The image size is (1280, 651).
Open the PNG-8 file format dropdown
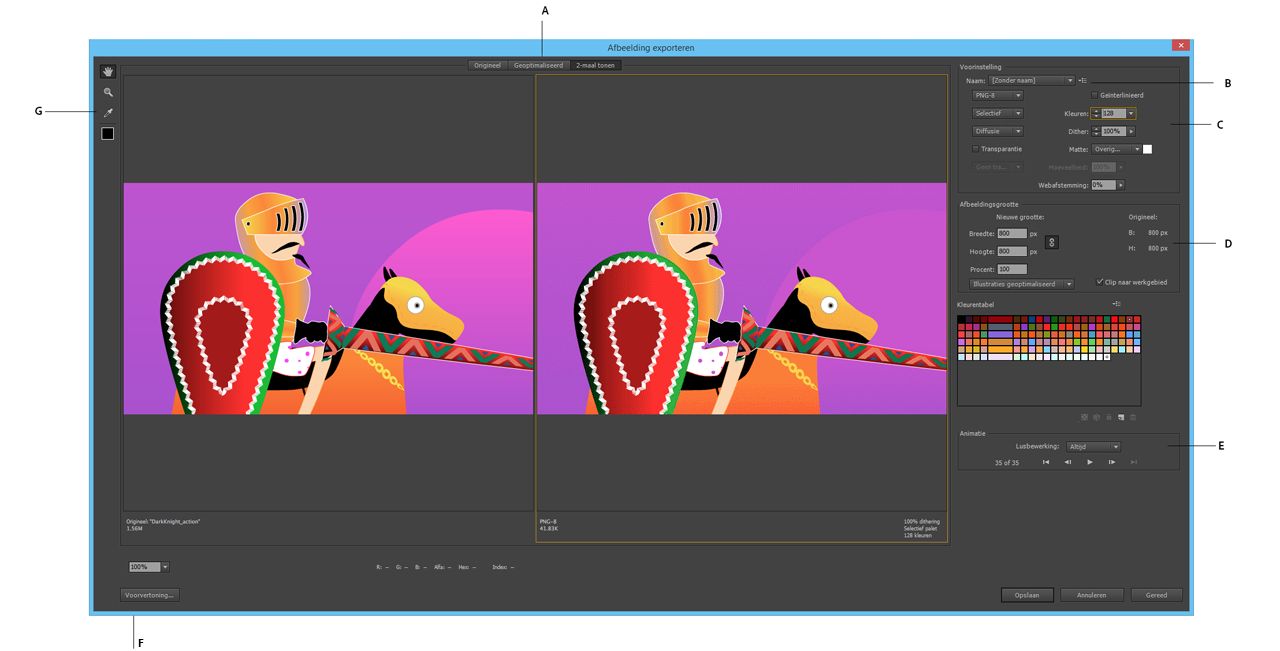[x=998, y=95]
